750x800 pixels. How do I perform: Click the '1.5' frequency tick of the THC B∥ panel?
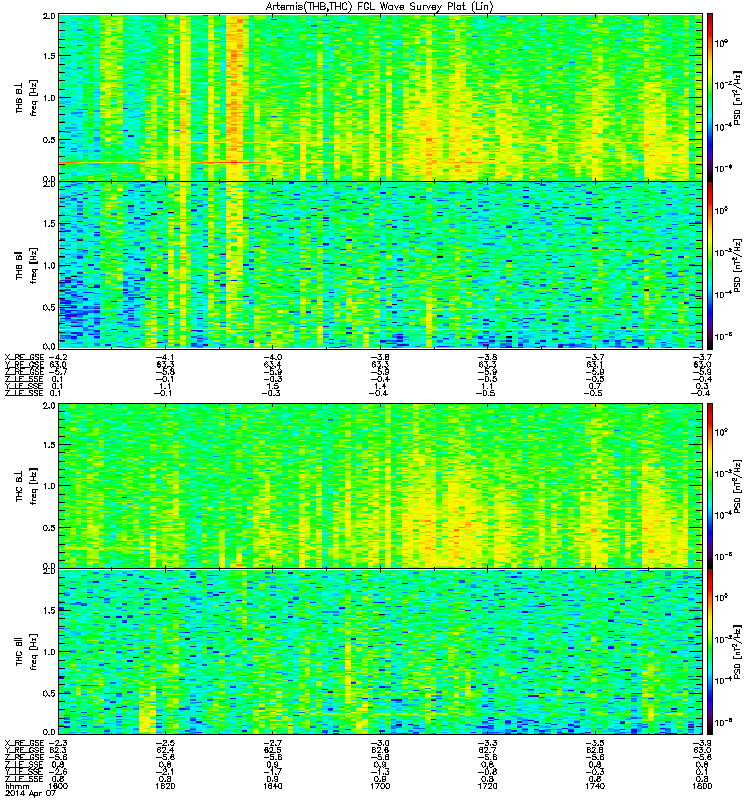[49, 610]
